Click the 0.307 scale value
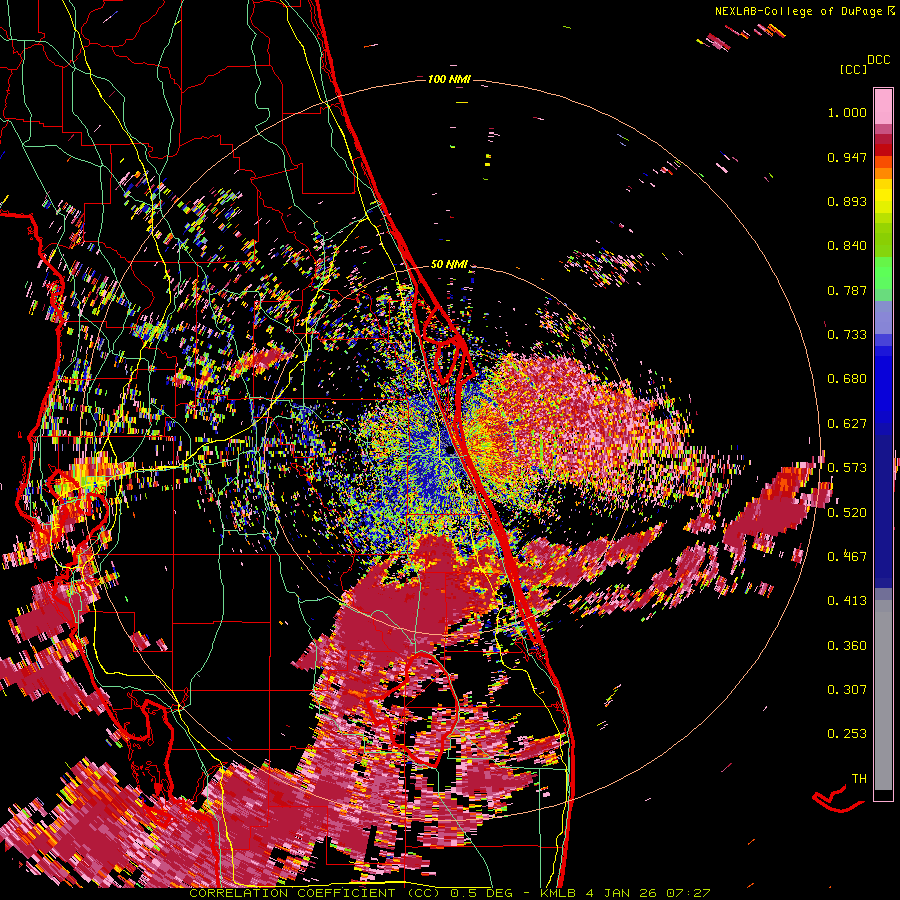Viewport: 900px width, 900px height. pyautogui.click(x=847, y=690)
